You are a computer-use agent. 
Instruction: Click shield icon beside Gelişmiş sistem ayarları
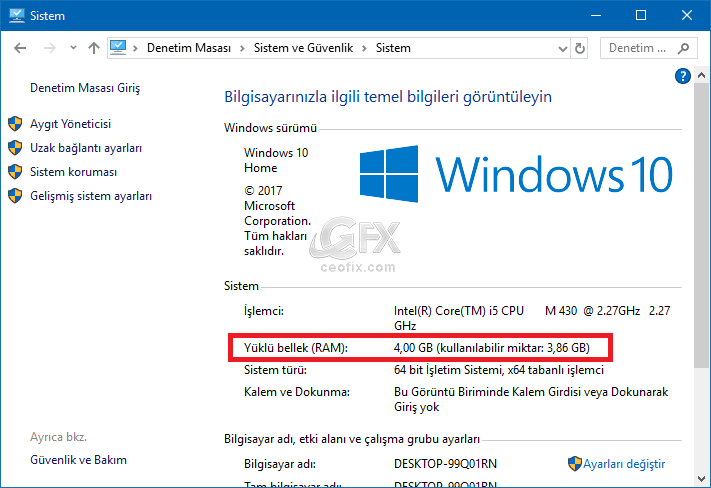pos(15,195)
